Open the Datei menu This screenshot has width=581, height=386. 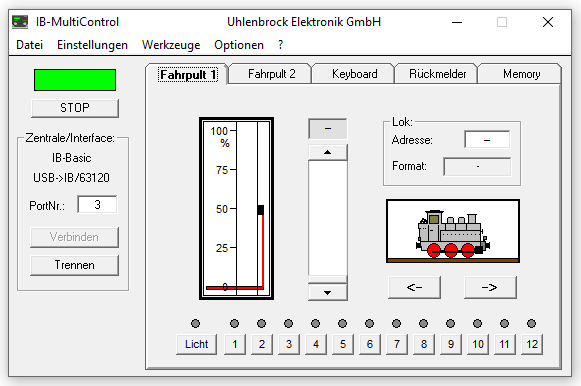pyautogui.click(x=29, y=45)
